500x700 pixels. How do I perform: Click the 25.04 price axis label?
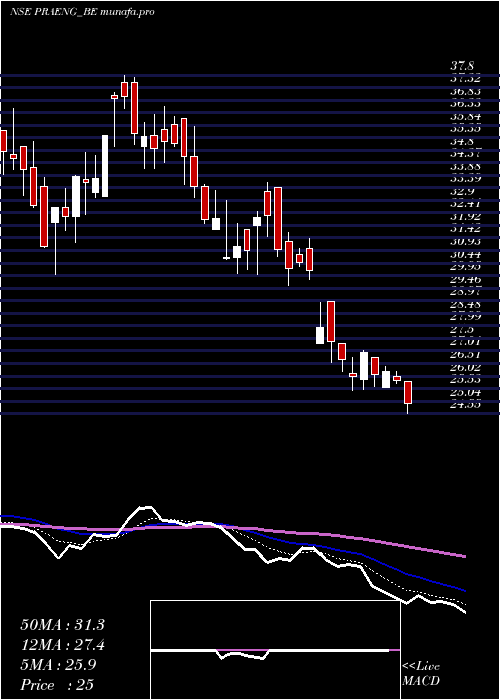pyautogui.click(x=465, y=393)
